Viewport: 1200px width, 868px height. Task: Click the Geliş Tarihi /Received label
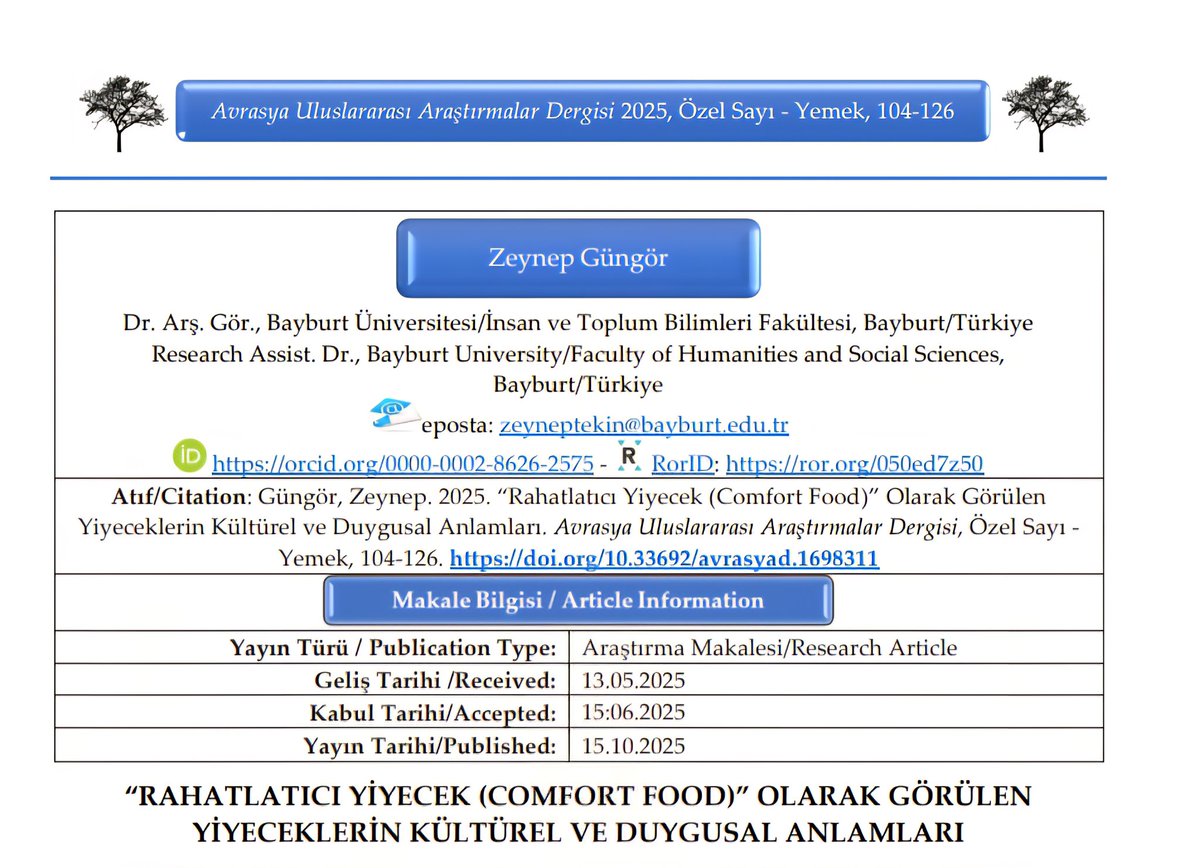(x=434, y=680)
